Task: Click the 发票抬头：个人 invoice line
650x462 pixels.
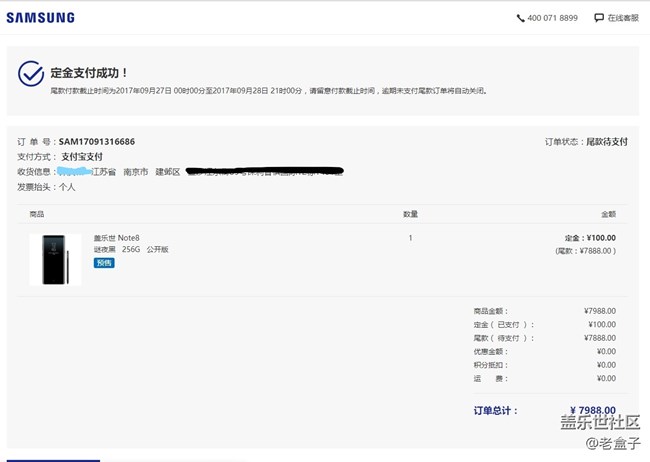Action: 46,187
